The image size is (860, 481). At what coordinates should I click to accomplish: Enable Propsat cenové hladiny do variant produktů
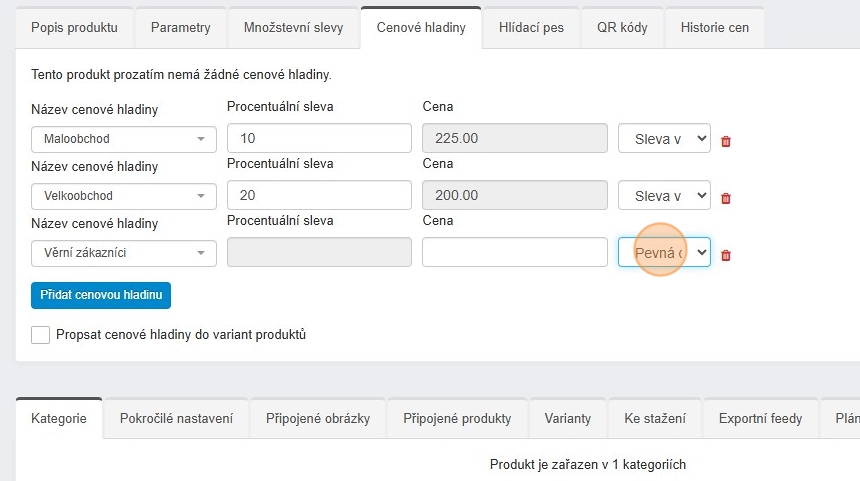tap(41, 335)
